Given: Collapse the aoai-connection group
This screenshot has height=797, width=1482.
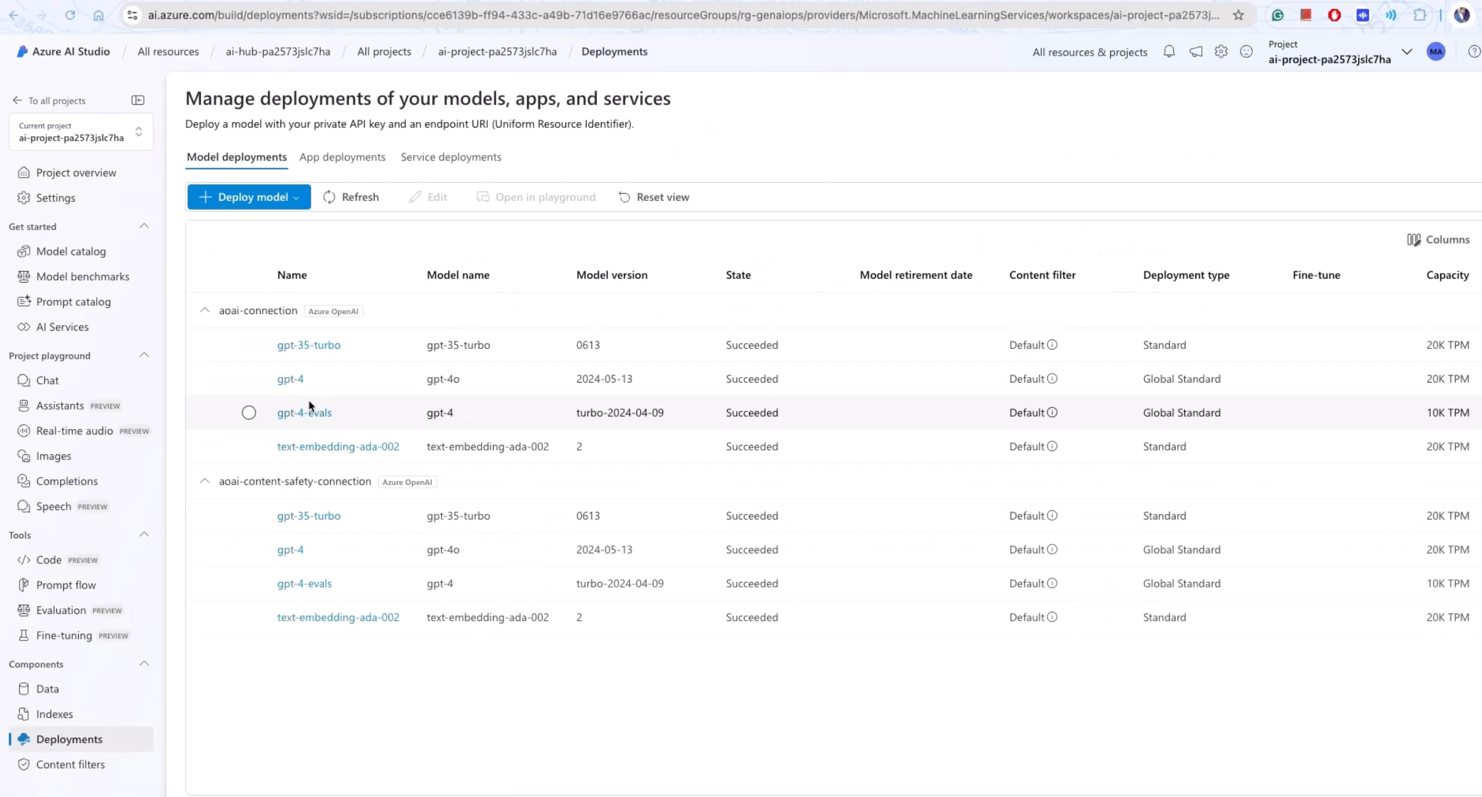Looking at the screenshot, I should pyautogui.click(x=205, y=310).
